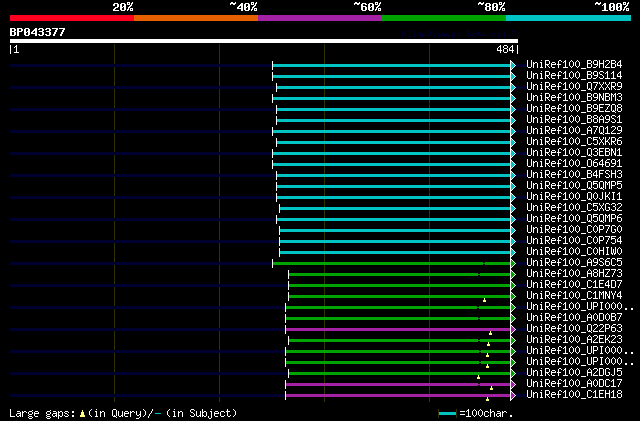This screenshot has width=640, height=421.
Task: Select the UniRef100_C0P7G0 label
Action: tap(574, 230)
